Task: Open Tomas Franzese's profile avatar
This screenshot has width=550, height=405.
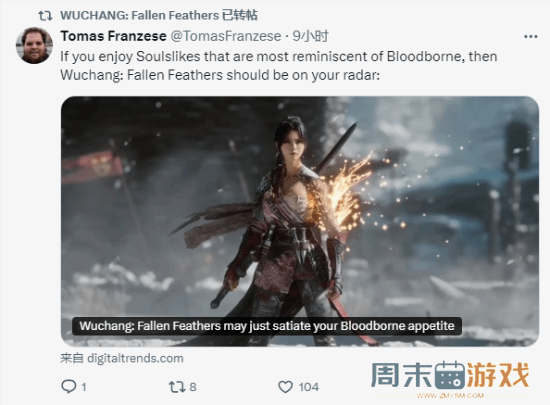Action: [x=34, y=46]
